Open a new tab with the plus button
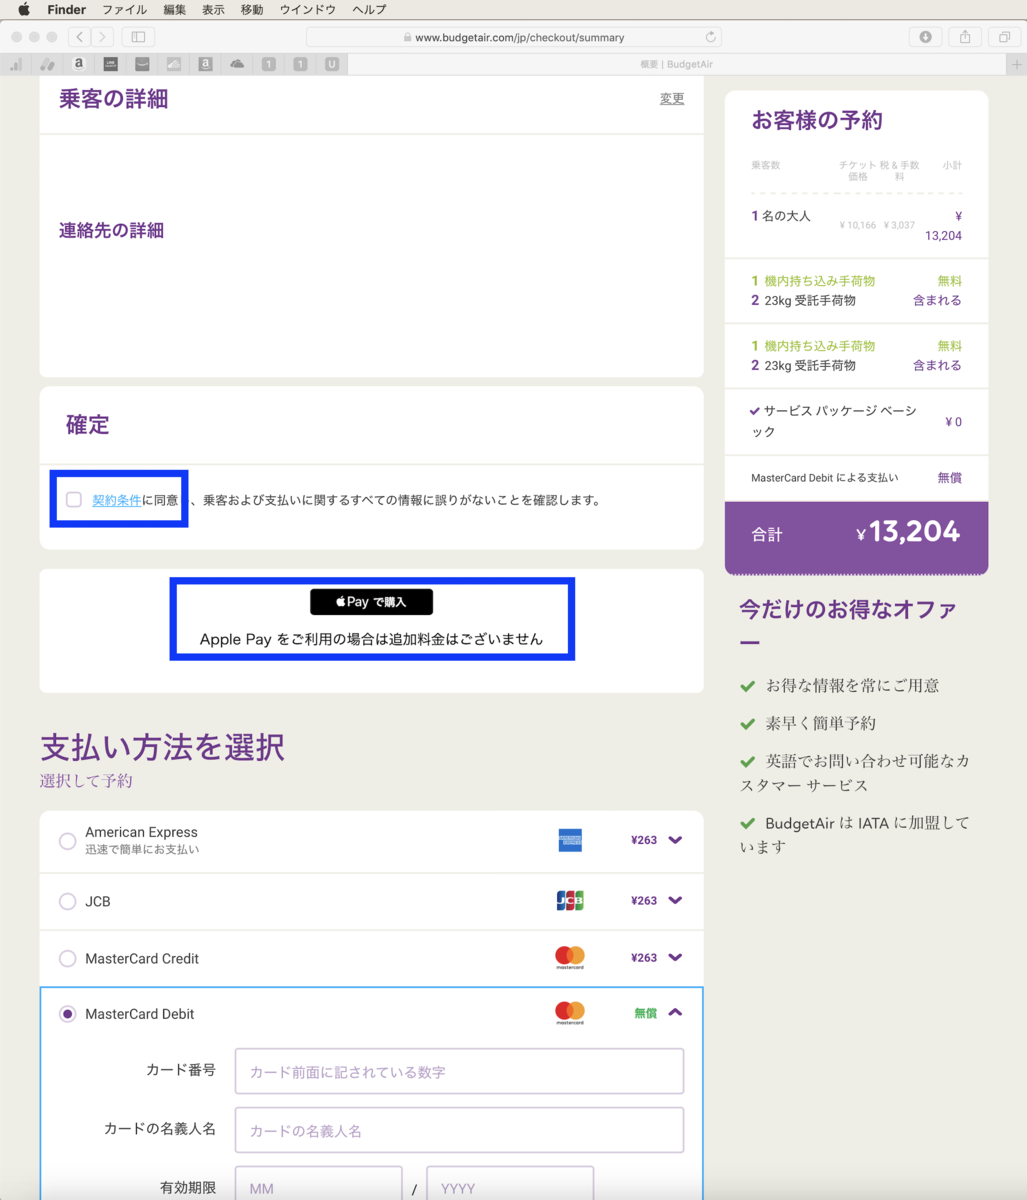This screenshot has width=1027, height=1200. point(1018,64)
